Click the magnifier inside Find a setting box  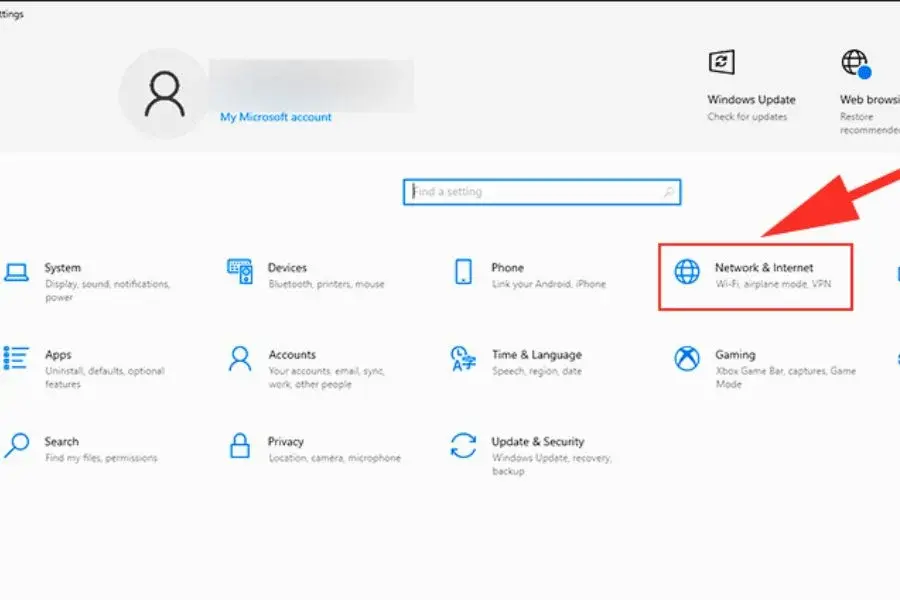[669, 192]
